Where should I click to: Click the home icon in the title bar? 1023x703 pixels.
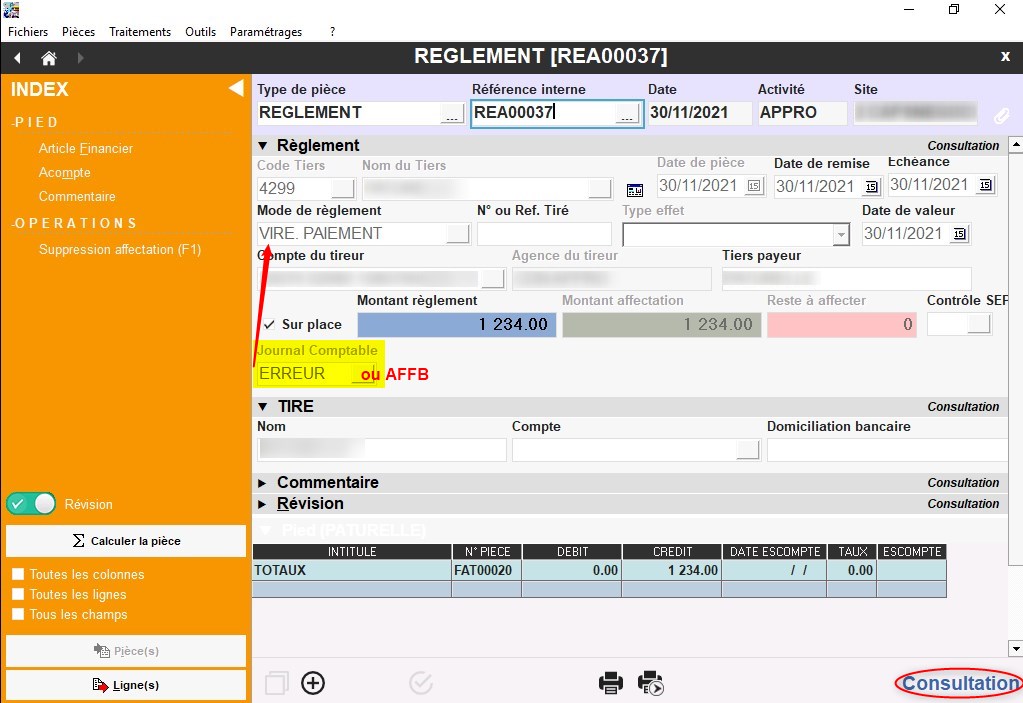[x=48, y=58]
